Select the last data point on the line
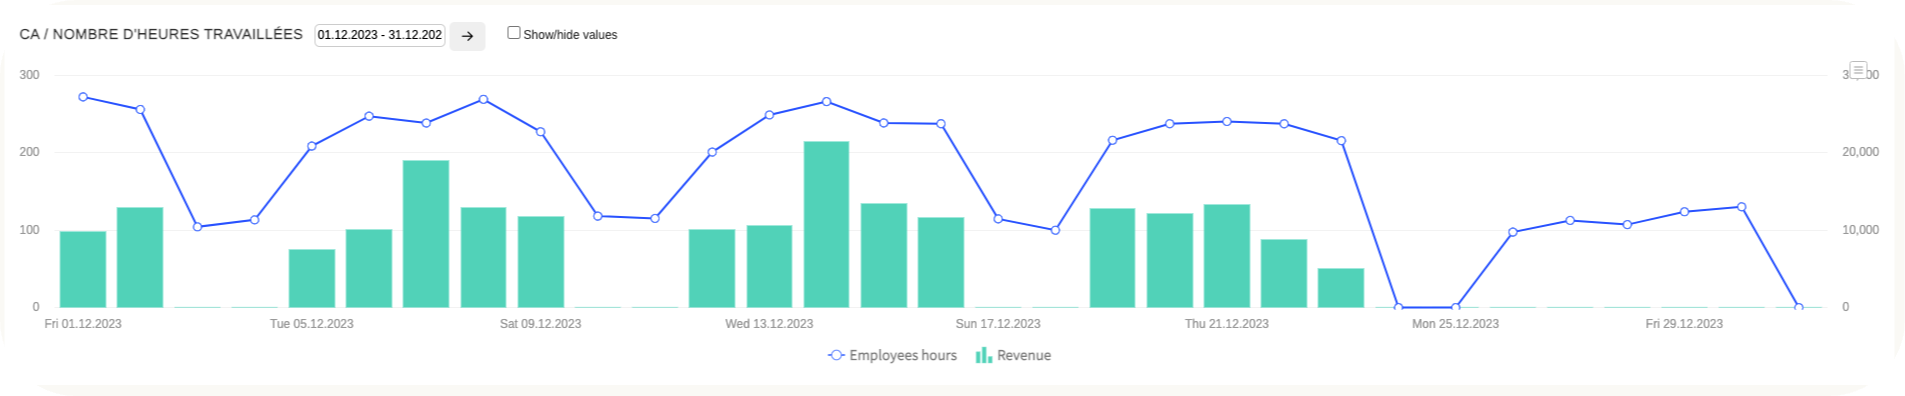Image resolution: width=1905 pixels, height=396 pixels. [x=1799, y=307]
